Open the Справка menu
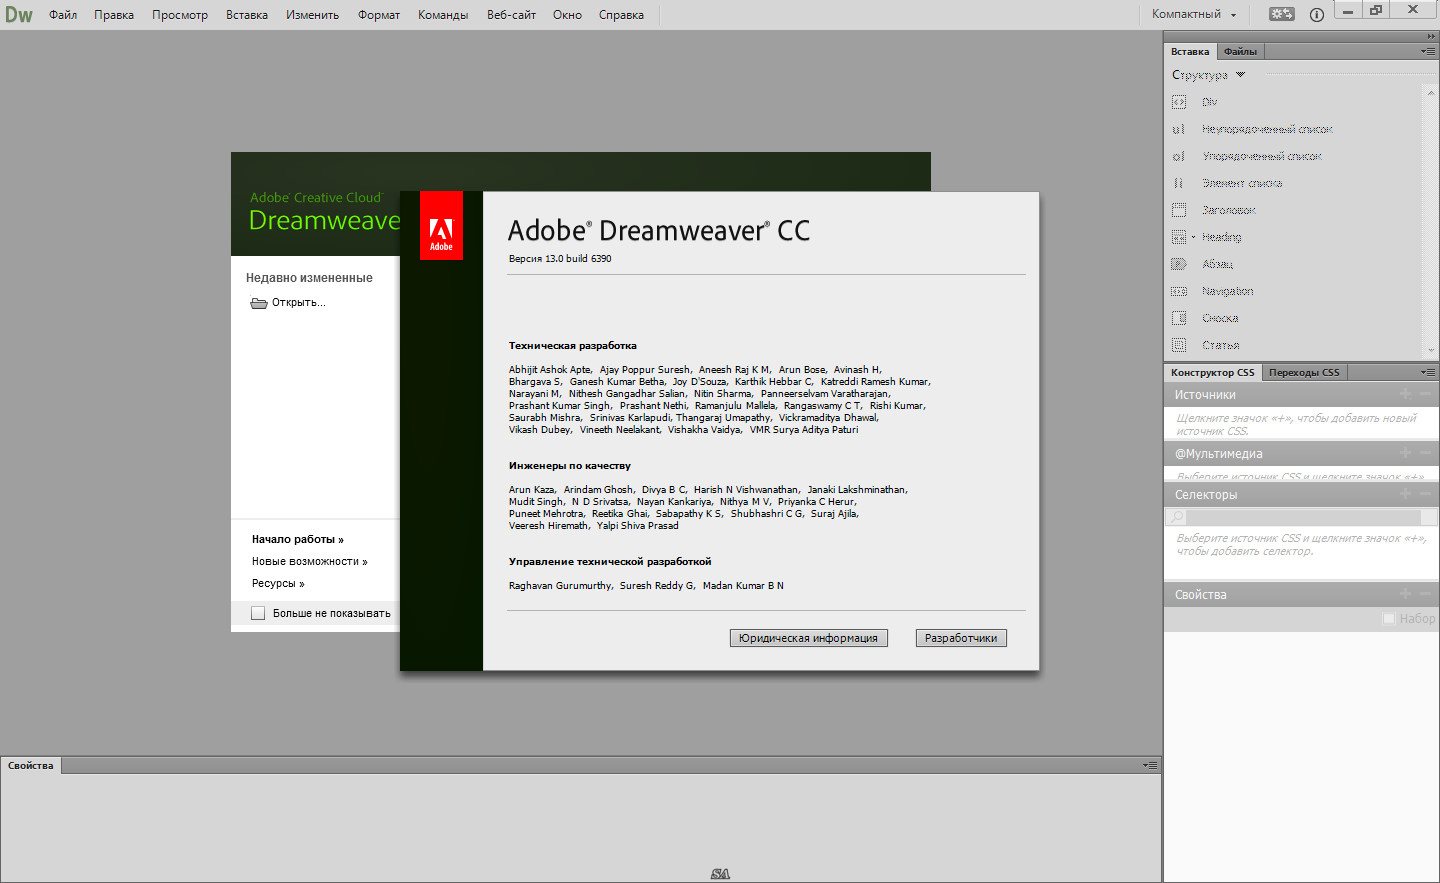The width and height of the screenshot is (1440, 883). coord(621,15)
